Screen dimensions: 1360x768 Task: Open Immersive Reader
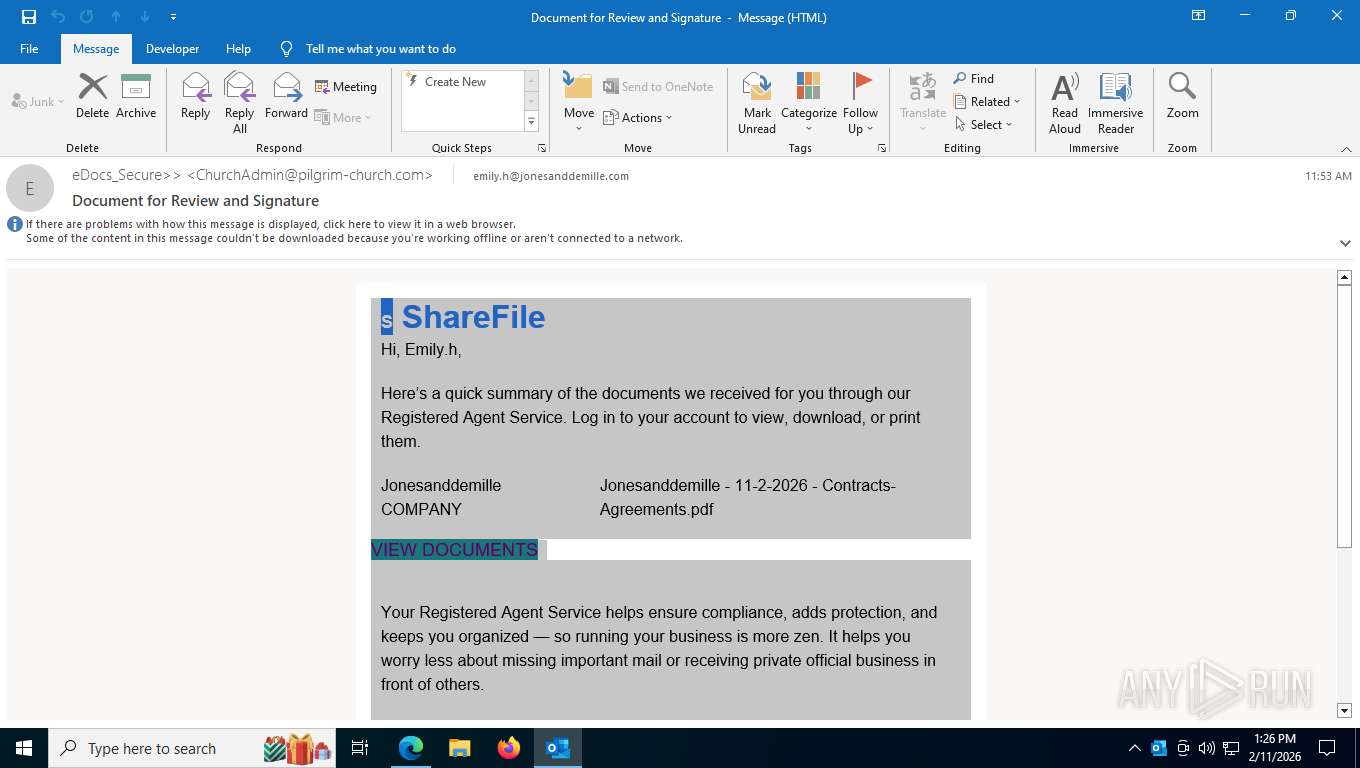[1116, 102]
